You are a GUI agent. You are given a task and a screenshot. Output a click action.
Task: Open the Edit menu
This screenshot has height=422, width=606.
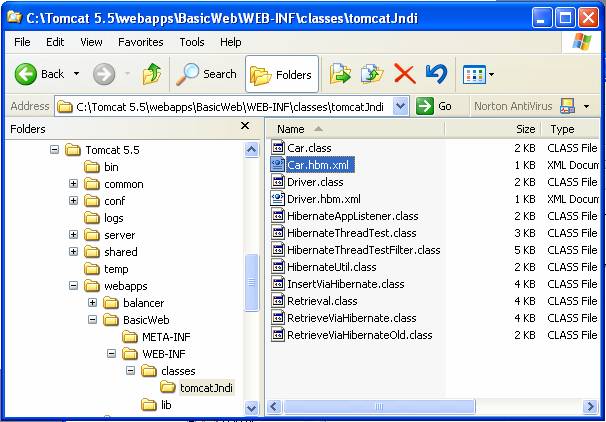(x=55, y=42)
